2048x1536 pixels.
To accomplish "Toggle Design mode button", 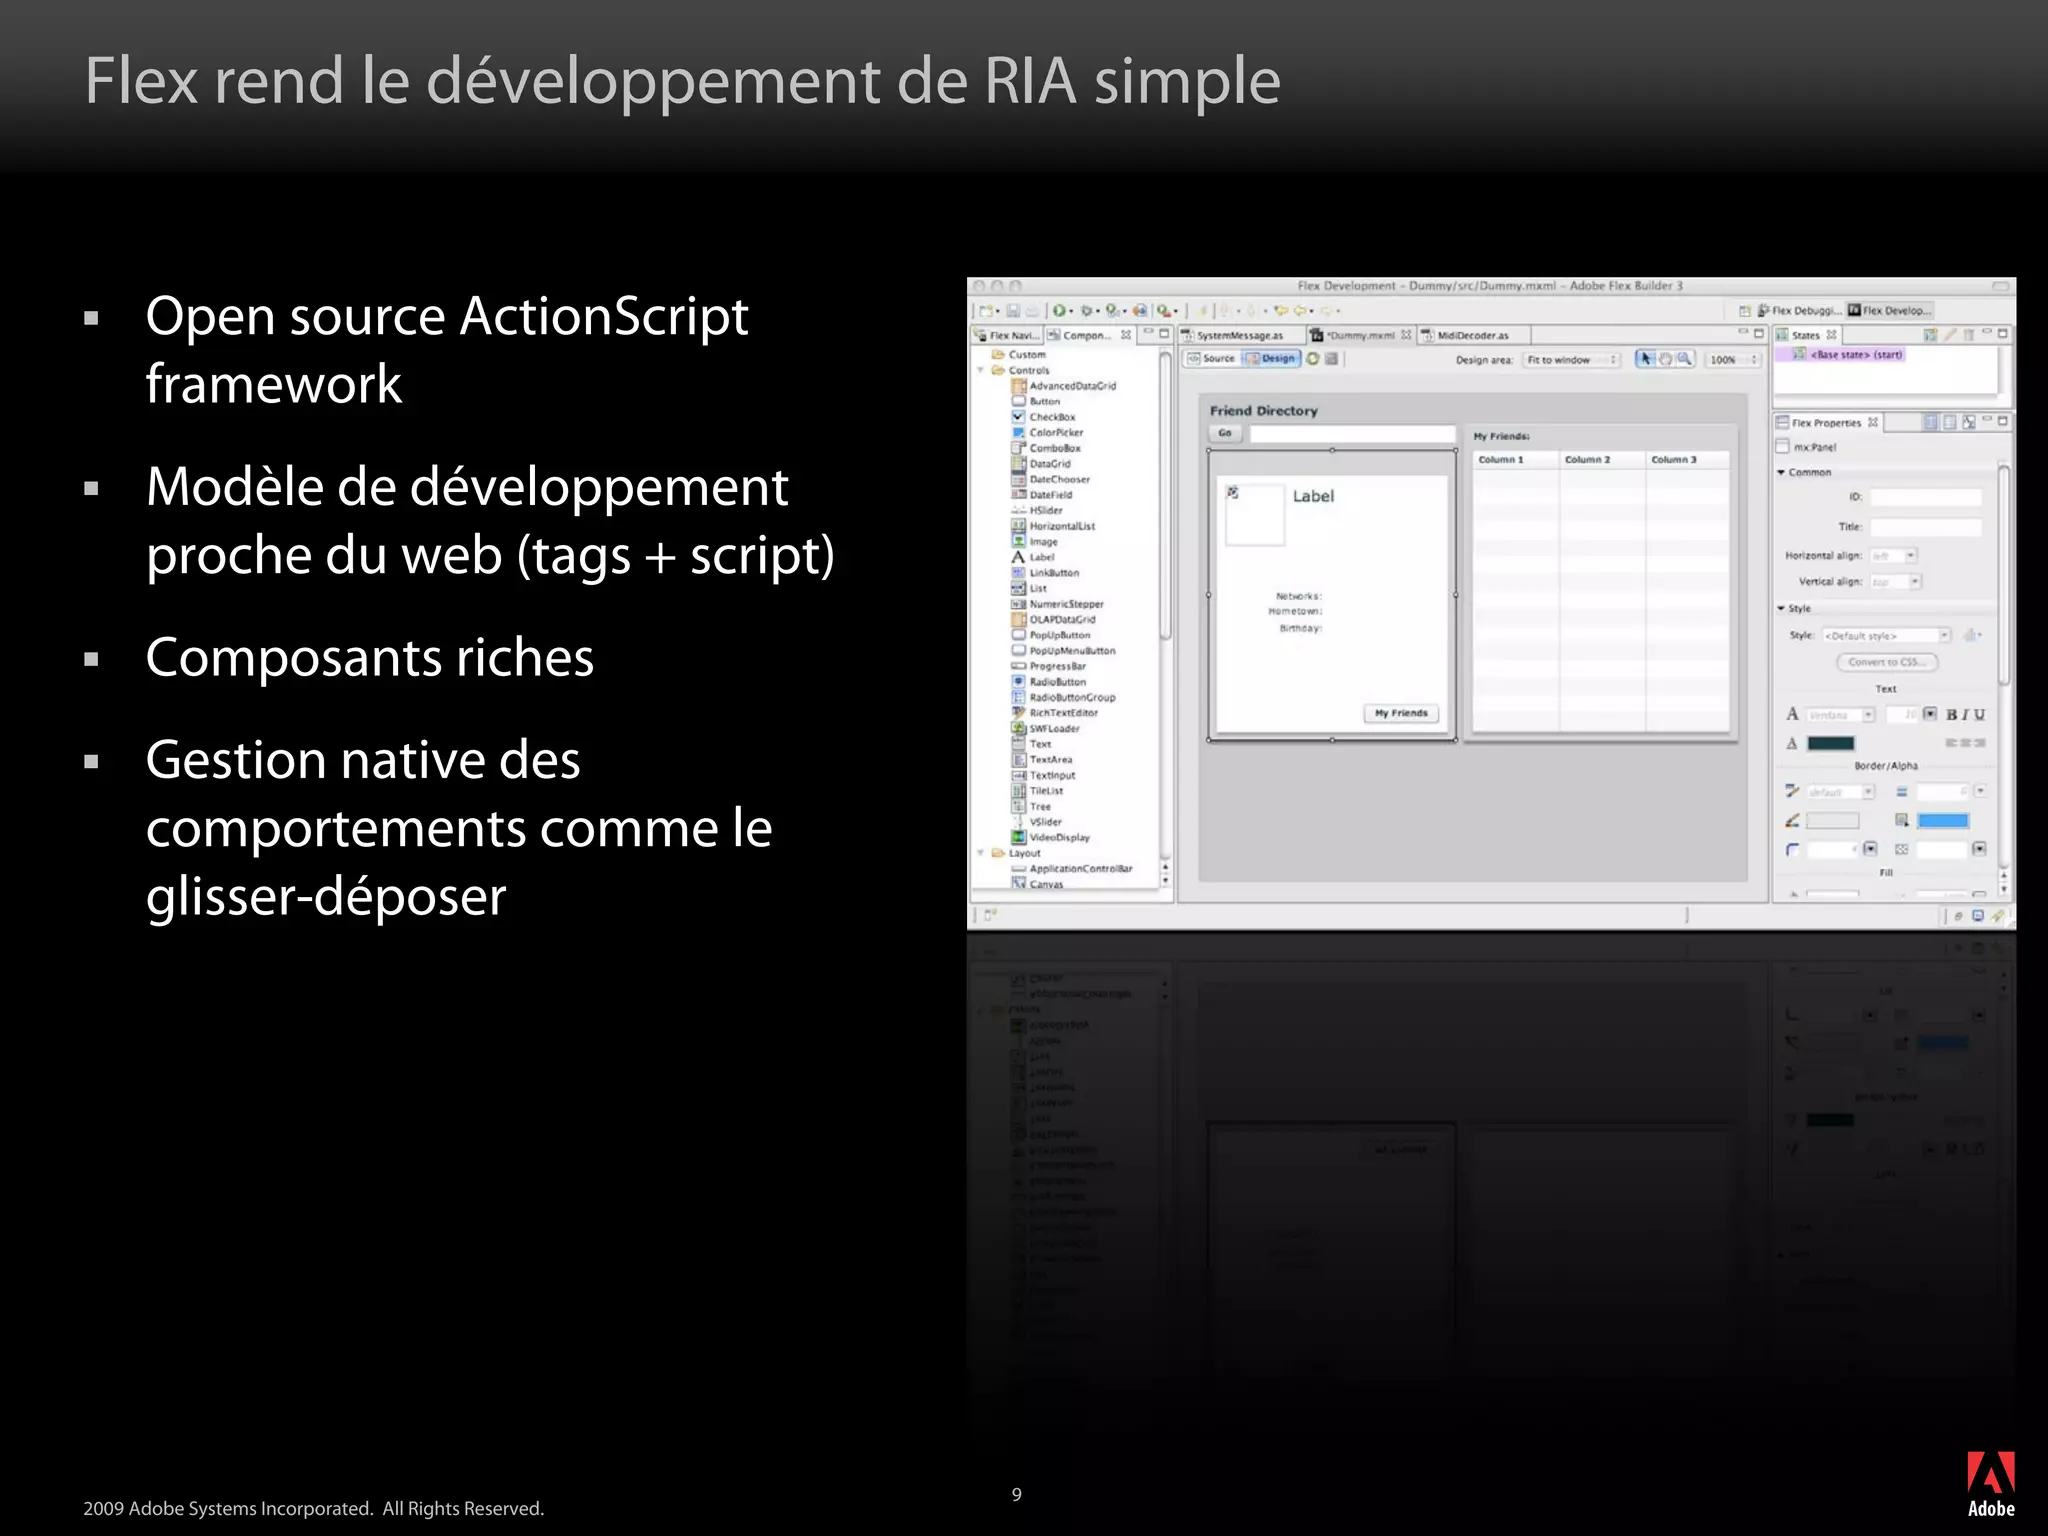I will pos(1271,358).
